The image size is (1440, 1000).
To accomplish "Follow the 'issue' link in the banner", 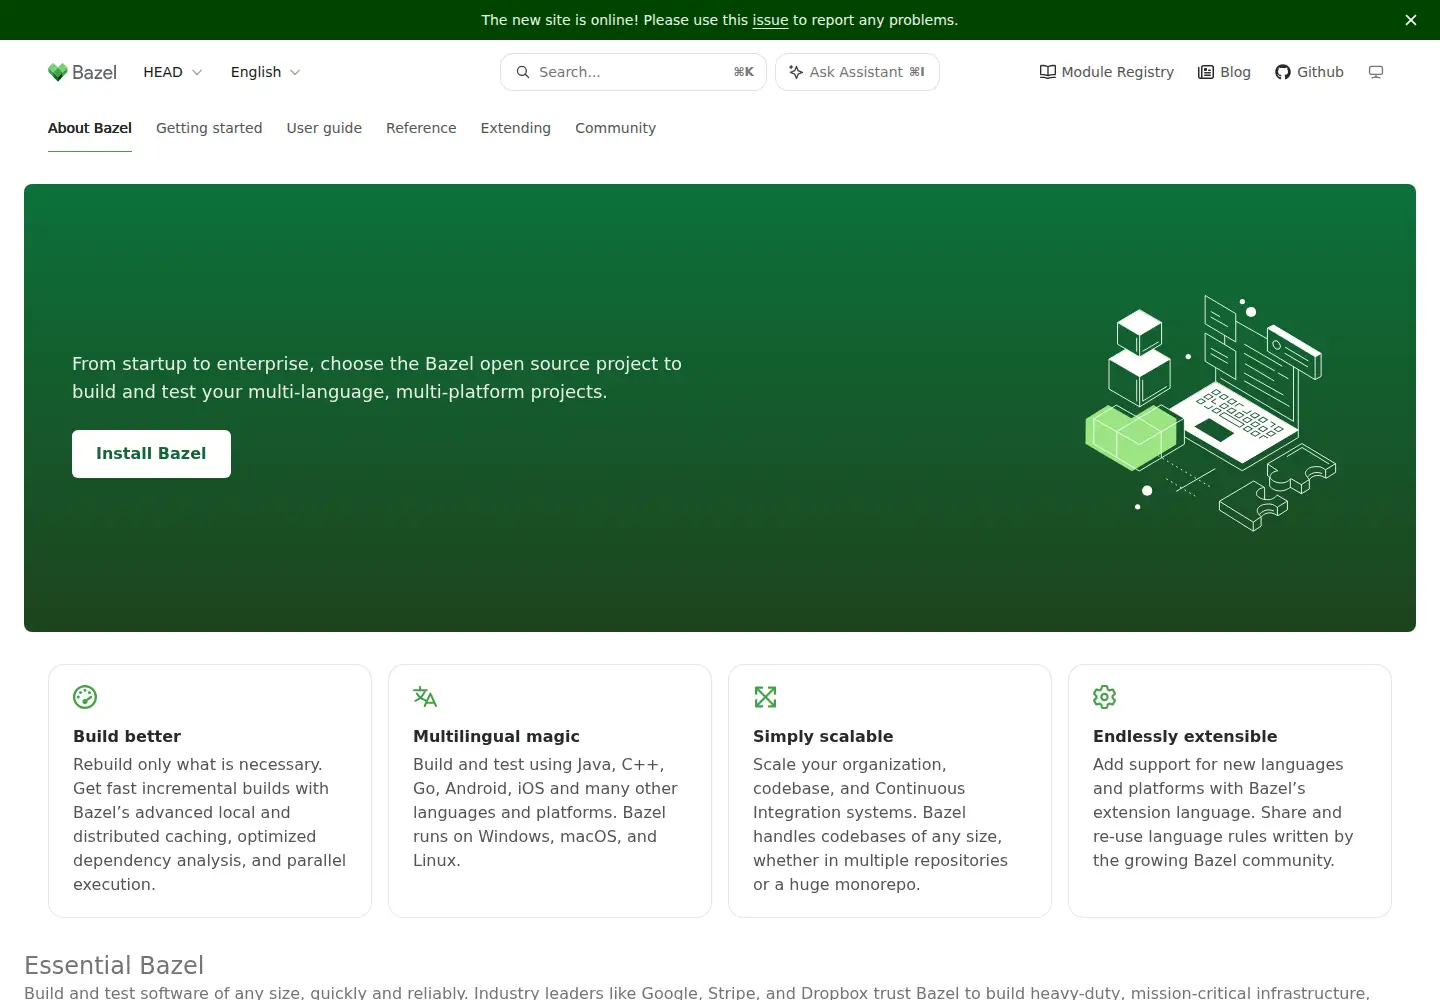I will point(770,20).
